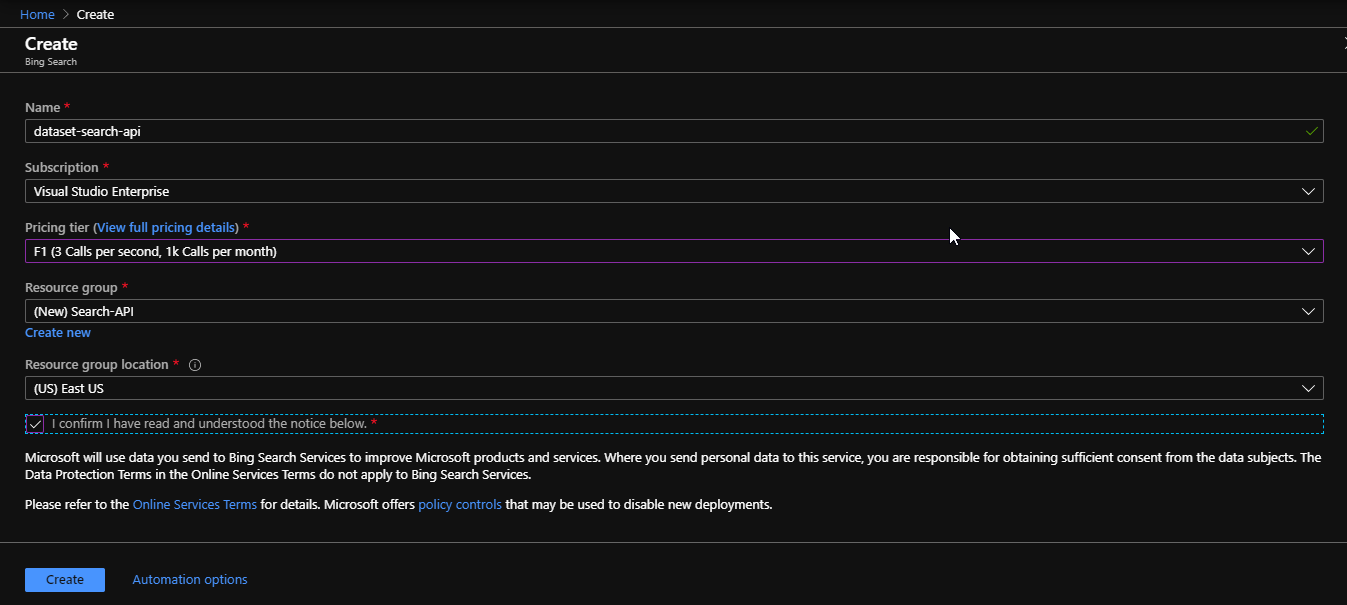Click the green validation checkmark in Name field
Screen dimensions: 1347x605
[1311, 131]
